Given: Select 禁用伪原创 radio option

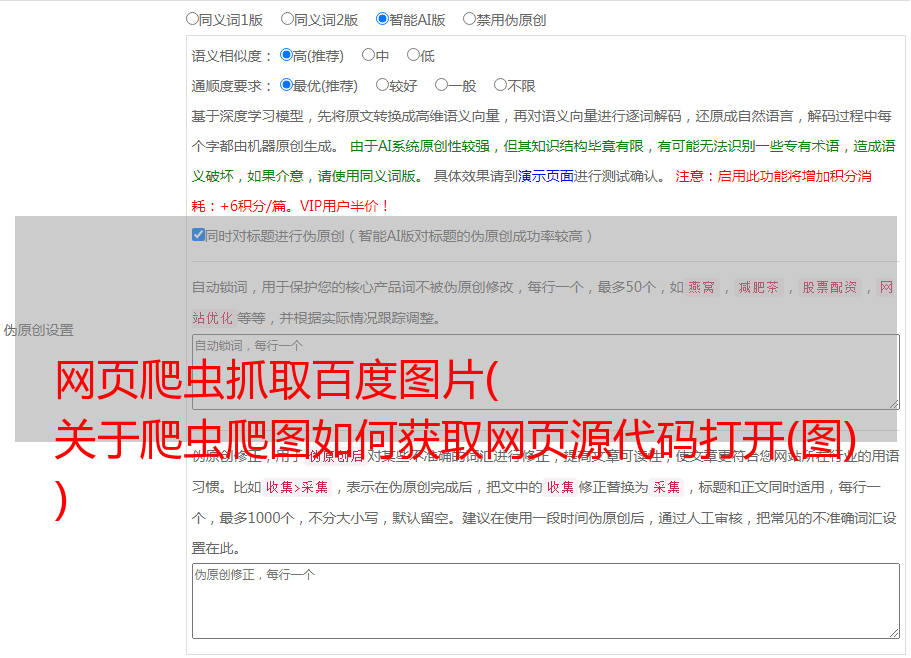Looking at the screenshot, I should [x=469, y=19].
